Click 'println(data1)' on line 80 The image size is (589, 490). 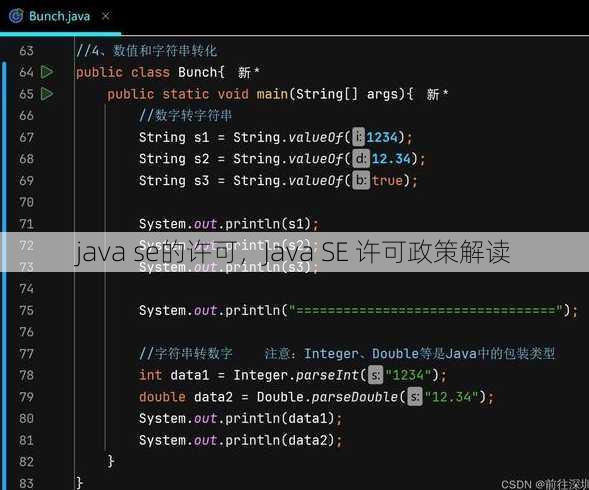point(279,418)
